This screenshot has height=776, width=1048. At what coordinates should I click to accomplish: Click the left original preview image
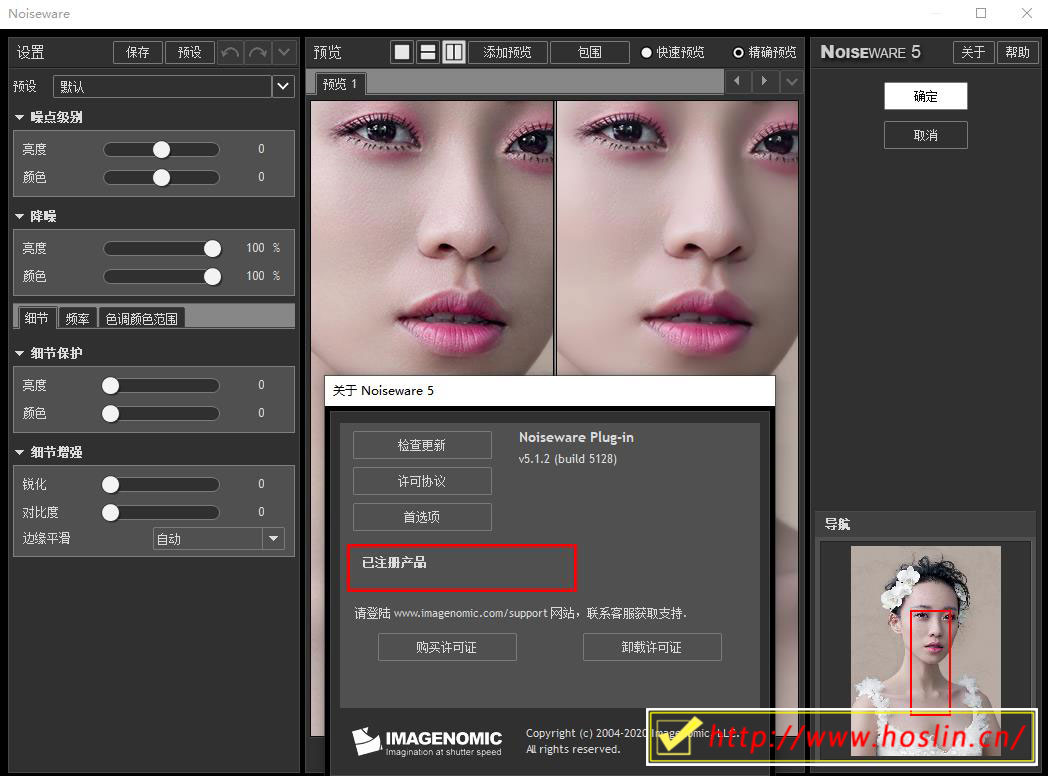432,238
